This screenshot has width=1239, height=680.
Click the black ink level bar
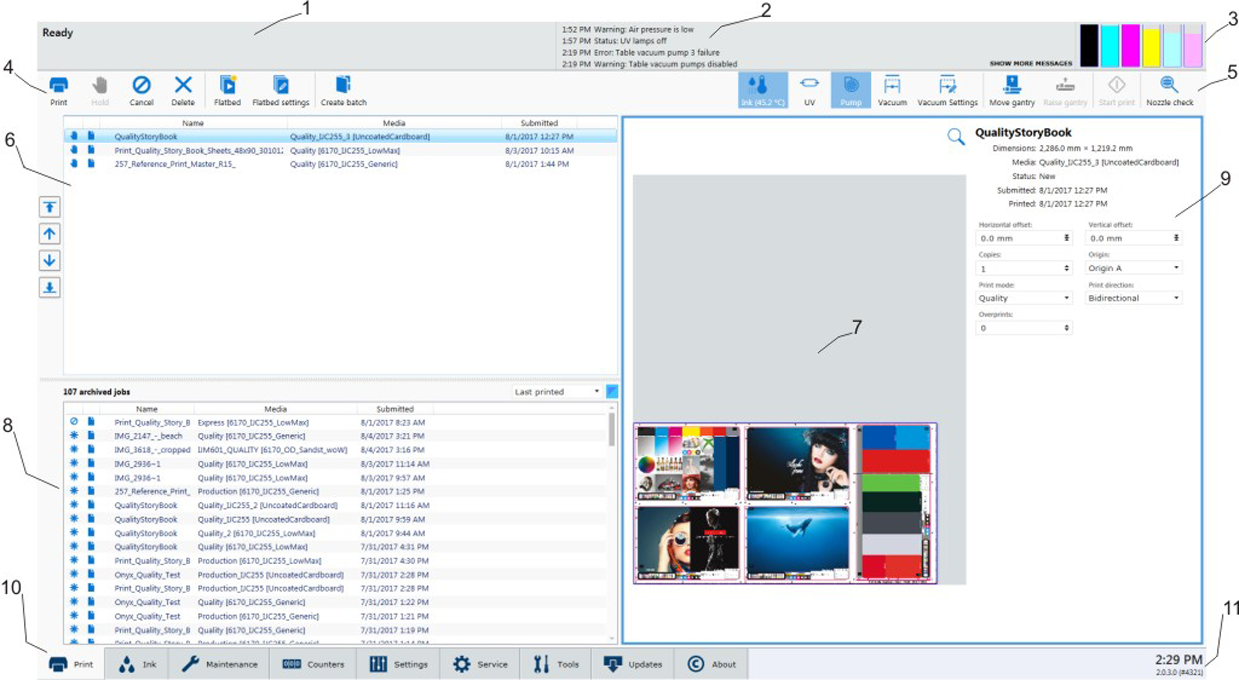pyautogui.click(x=1089, y=46)
